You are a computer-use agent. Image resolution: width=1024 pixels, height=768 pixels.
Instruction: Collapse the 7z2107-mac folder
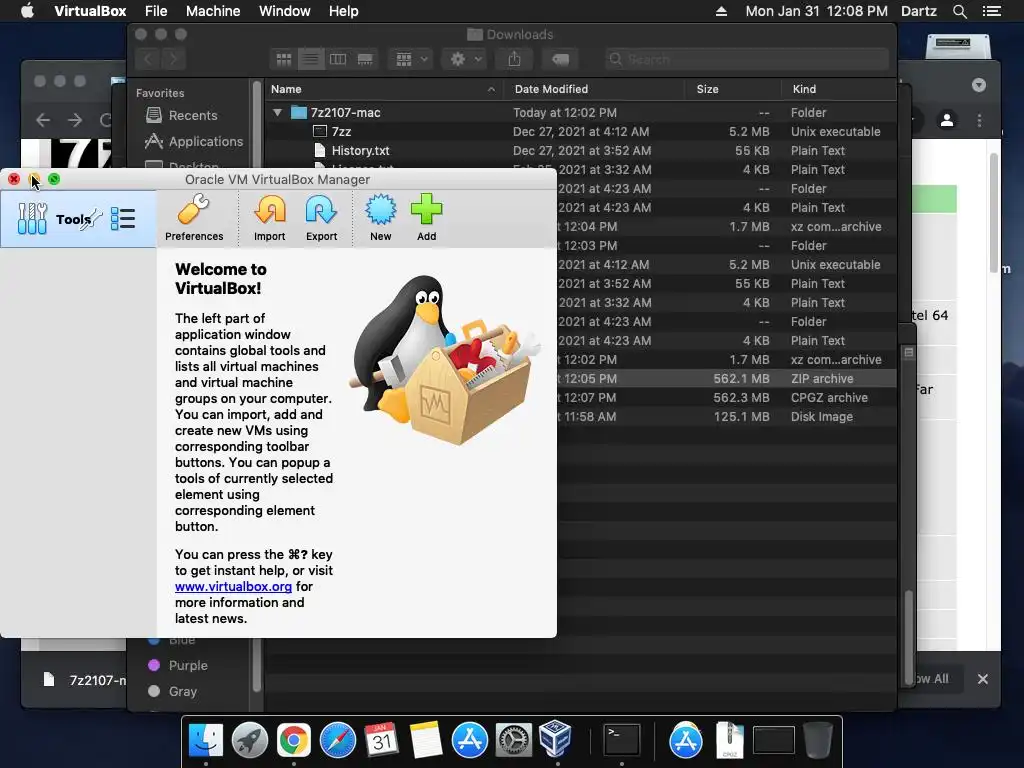click(x=278, y=112)
